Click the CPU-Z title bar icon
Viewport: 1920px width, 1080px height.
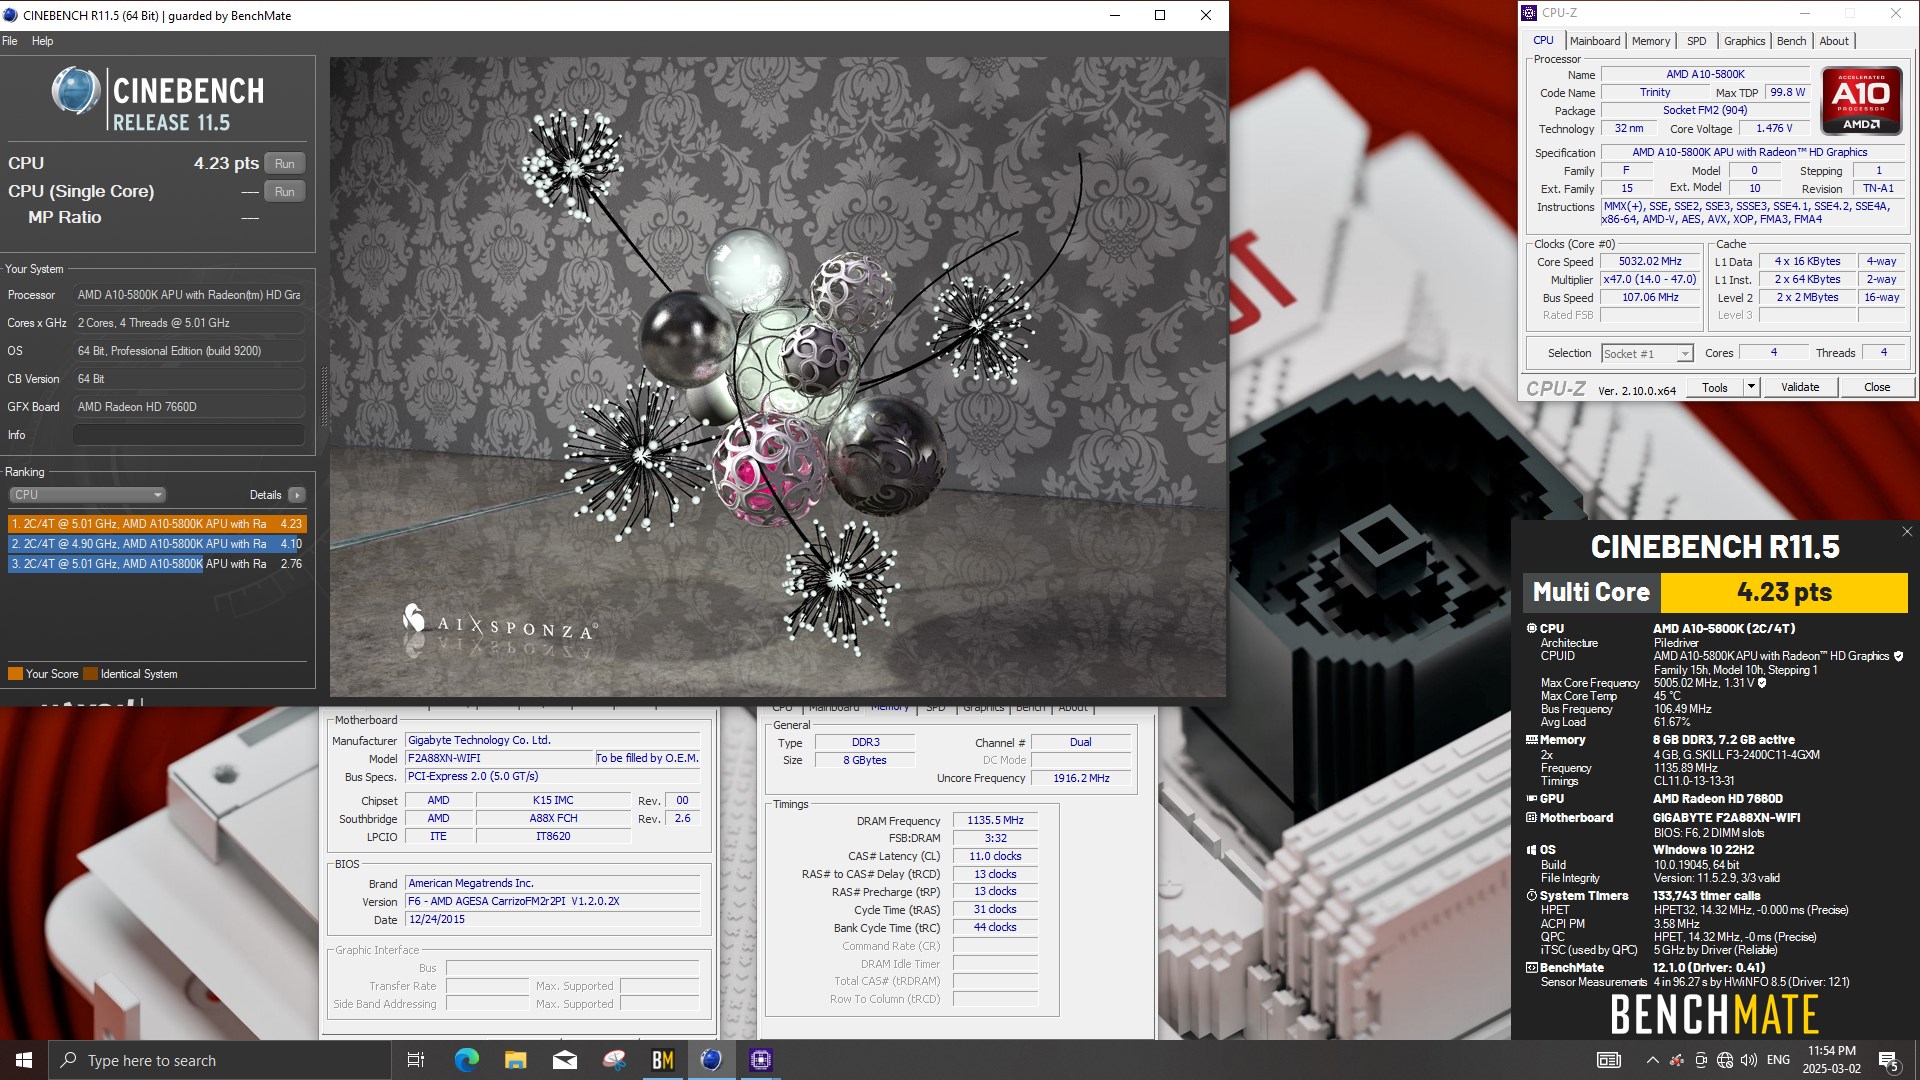pyautogui.click(x=1529, y=13)
